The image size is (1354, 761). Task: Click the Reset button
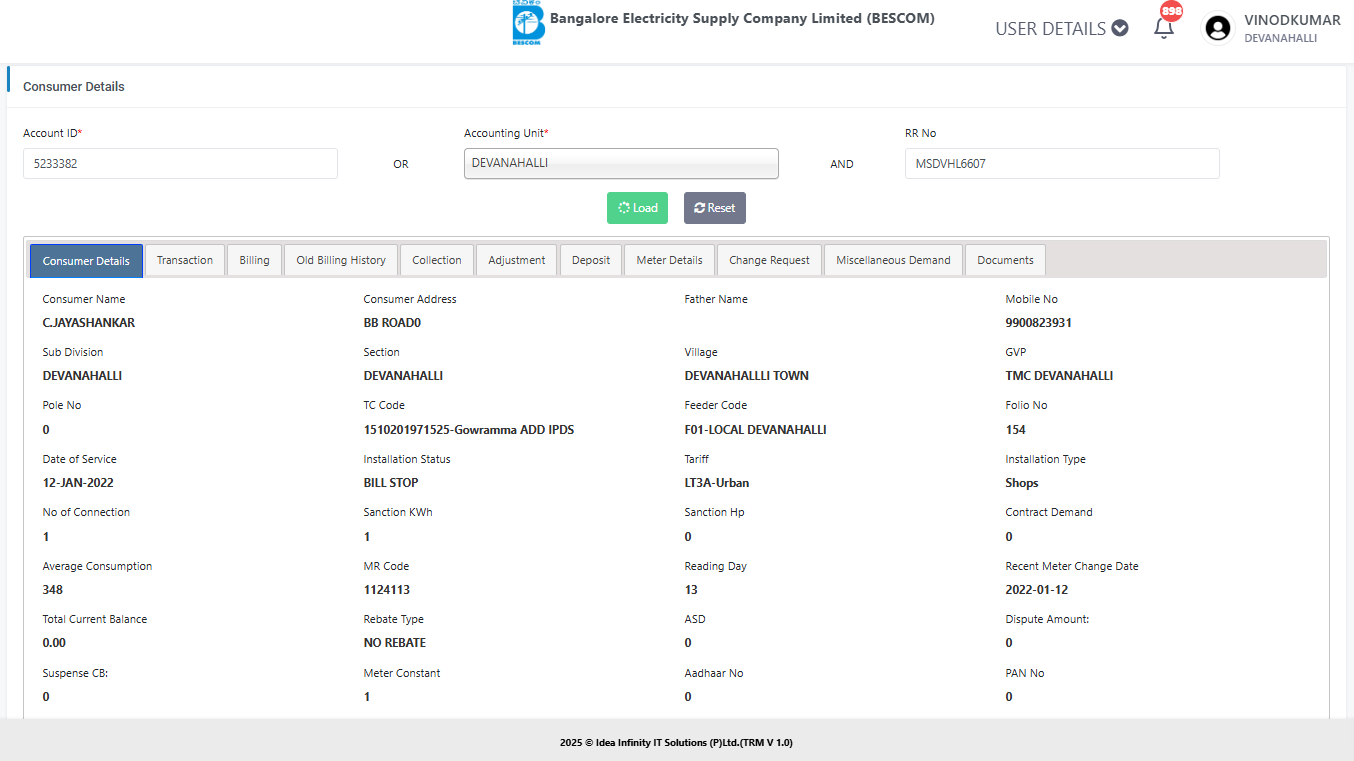click(715, 208)
